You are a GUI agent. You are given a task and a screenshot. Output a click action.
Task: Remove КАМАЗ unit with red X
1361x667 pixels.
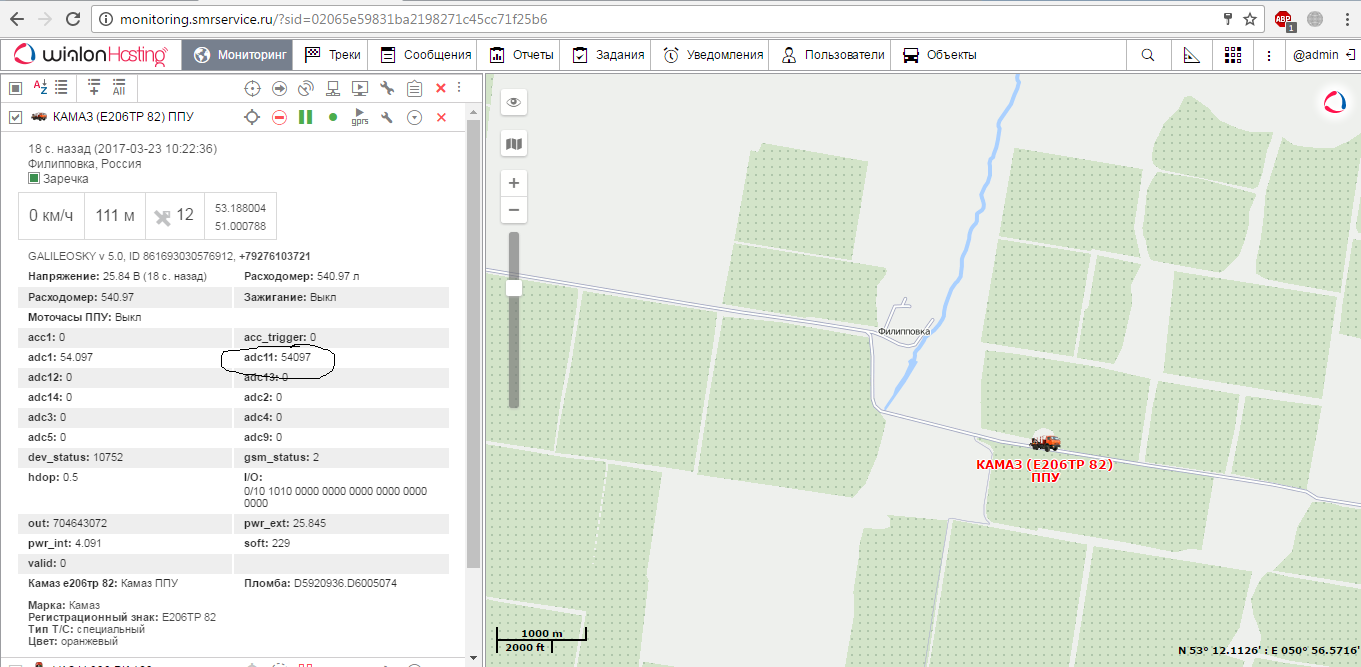(441, 118)
